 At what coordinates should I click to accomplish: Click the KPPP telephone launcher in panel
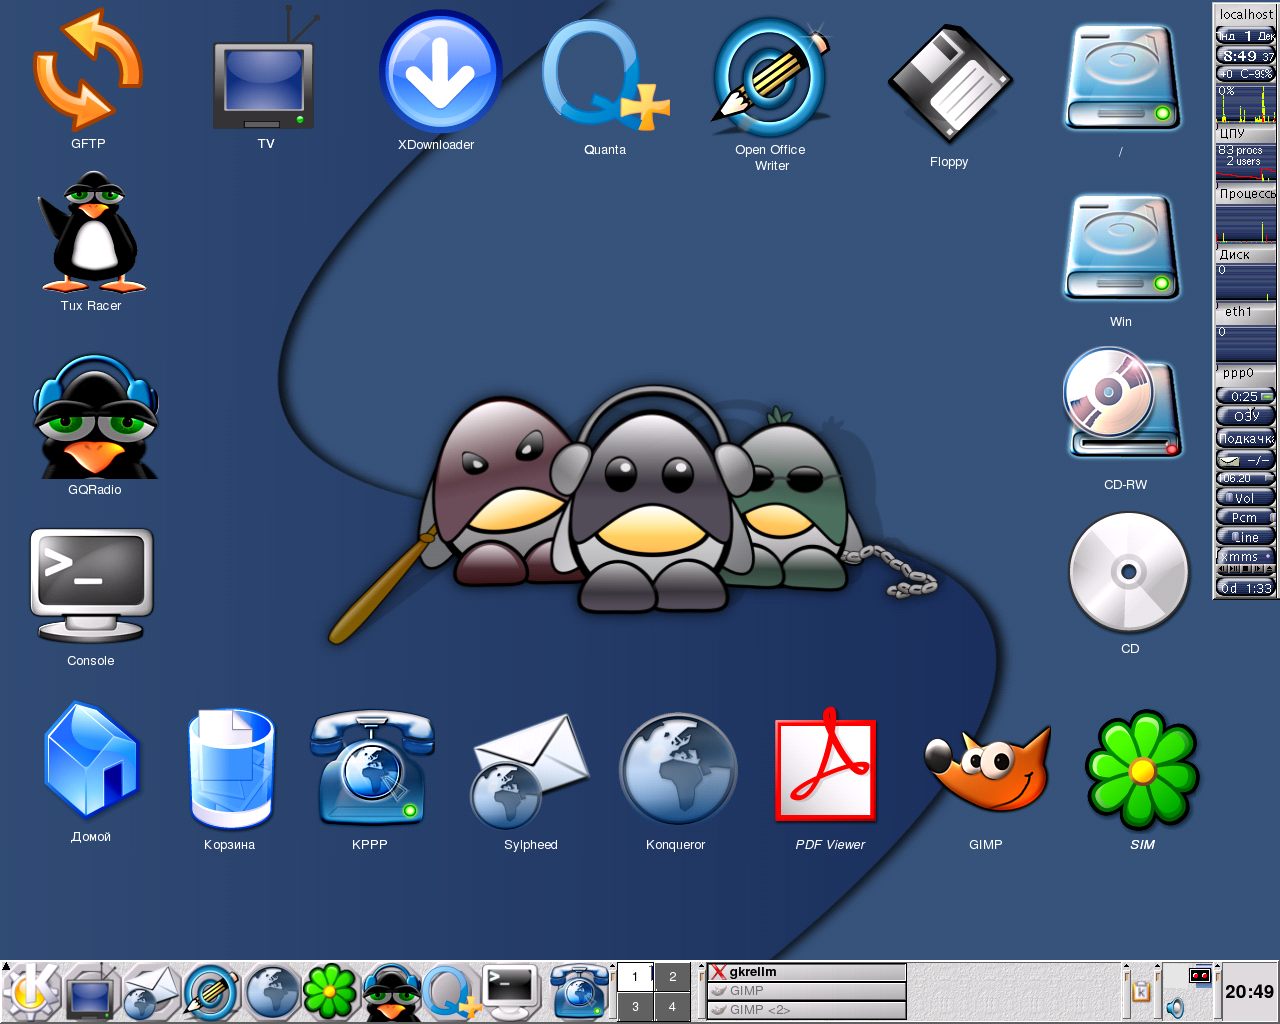(579, 993)
